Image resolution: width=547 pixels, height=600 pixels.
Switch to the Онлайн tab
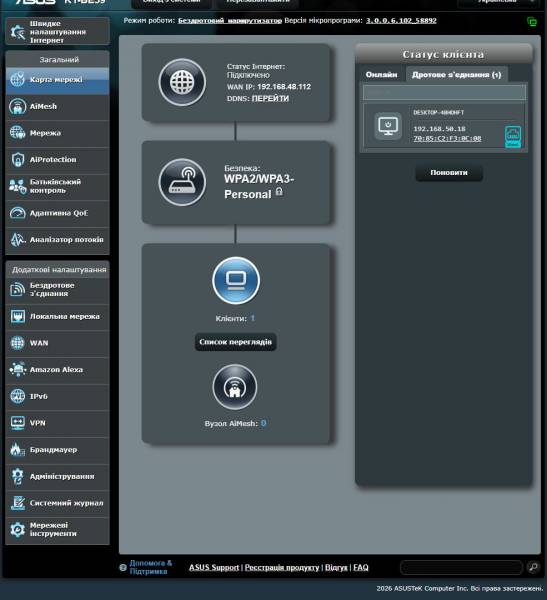tap(381, 75)
